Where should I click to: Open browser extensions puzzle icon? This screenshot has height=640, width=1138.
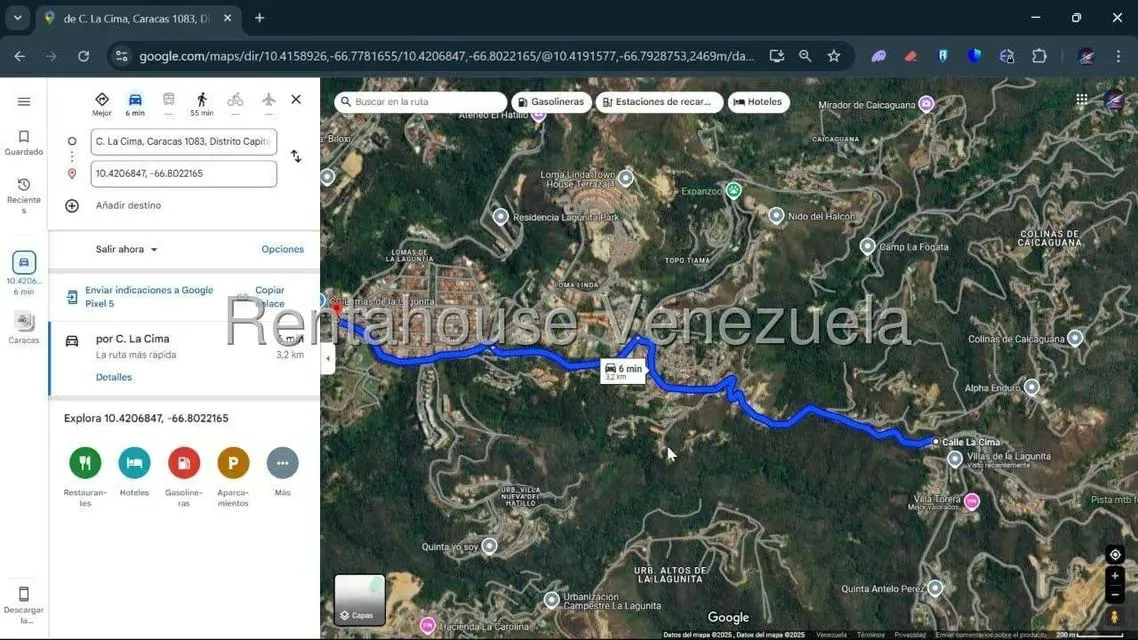pyautogui.click(x=1039, y=56)
